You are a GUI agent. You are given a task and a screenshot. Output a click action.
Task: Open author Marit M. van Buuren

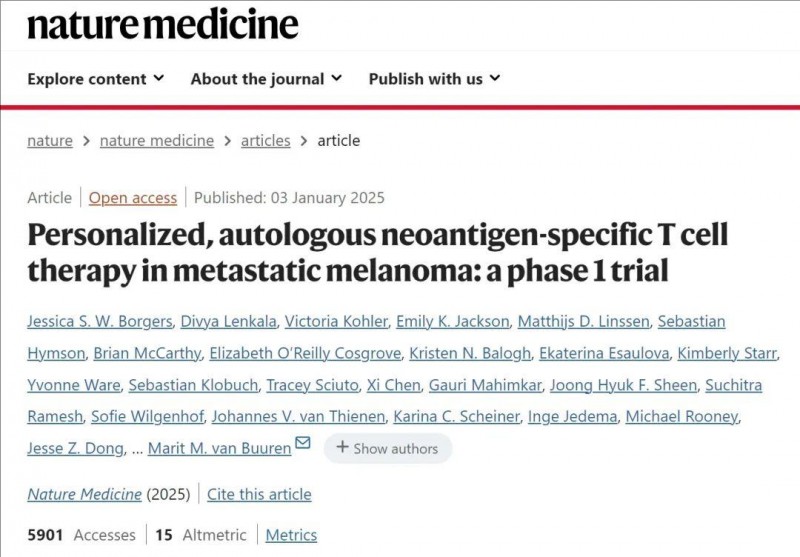219,448
